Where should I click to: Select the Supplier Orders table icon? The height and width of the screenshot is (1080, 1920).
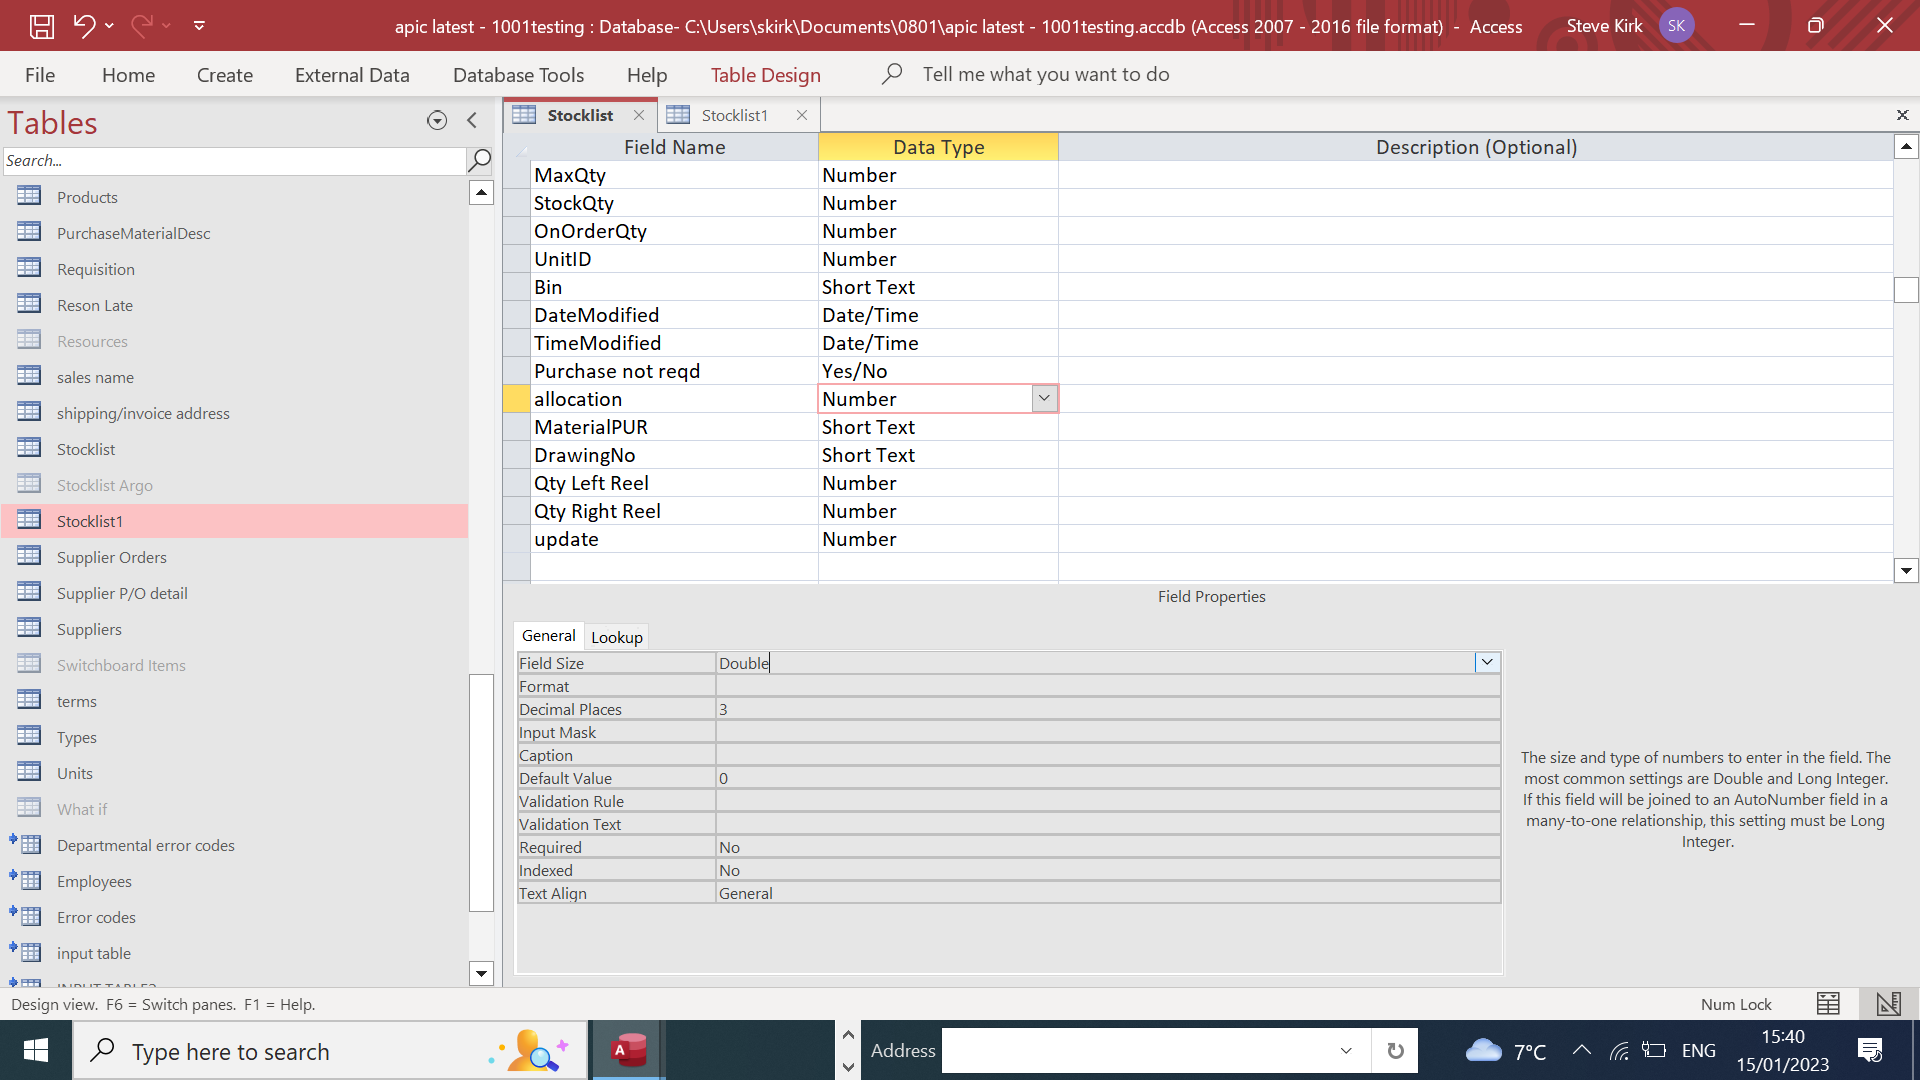[x=29, y=556]
